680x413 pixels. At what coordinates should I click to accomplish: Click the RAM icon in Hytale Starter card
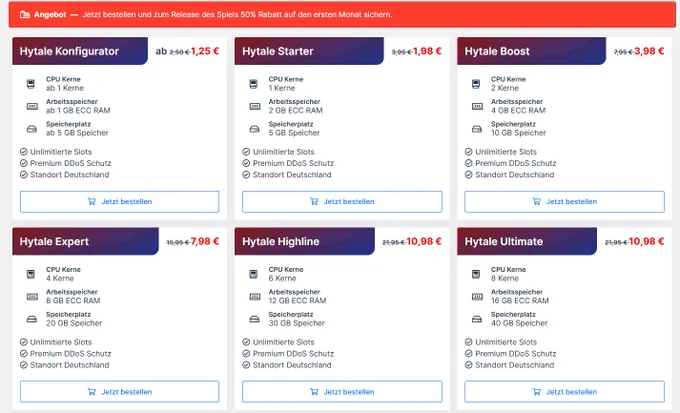(x=255, y=106)
